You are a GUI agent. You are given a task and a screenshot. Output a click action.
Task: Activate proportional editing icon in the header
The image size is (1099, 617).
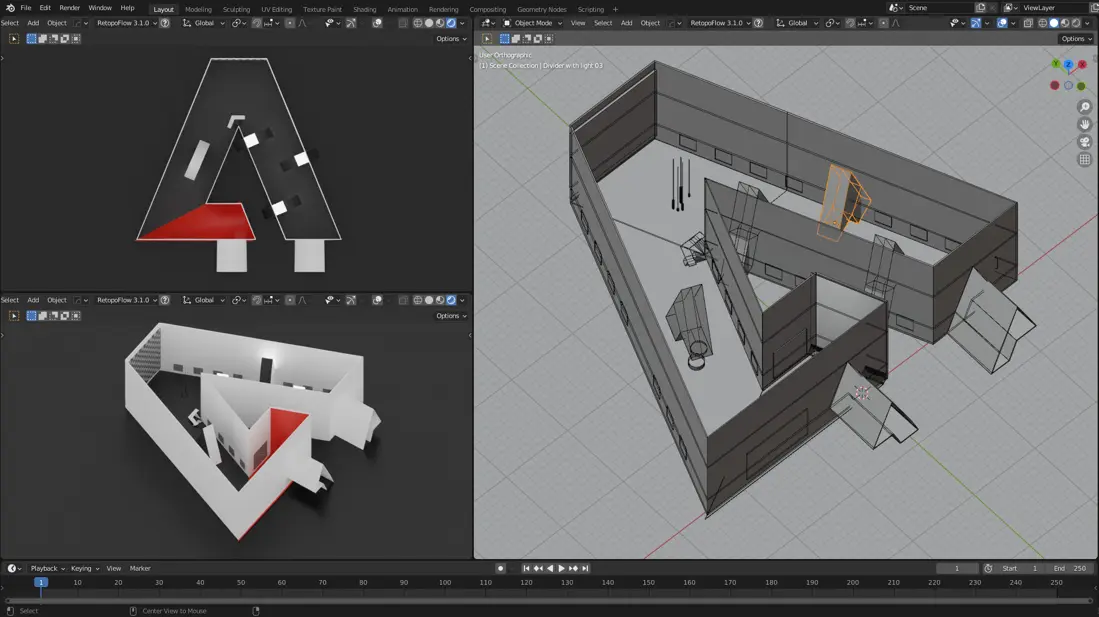click(881, 22)
